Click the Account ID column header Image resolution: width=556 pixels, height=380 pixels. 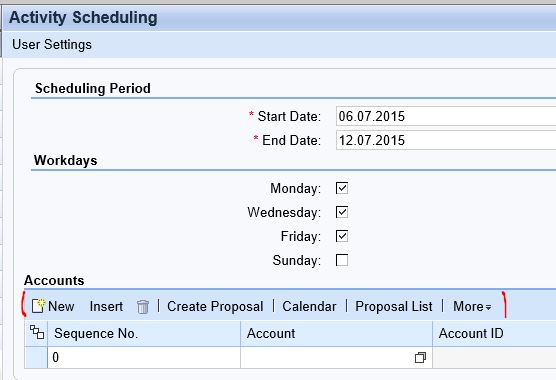(471, 334)
